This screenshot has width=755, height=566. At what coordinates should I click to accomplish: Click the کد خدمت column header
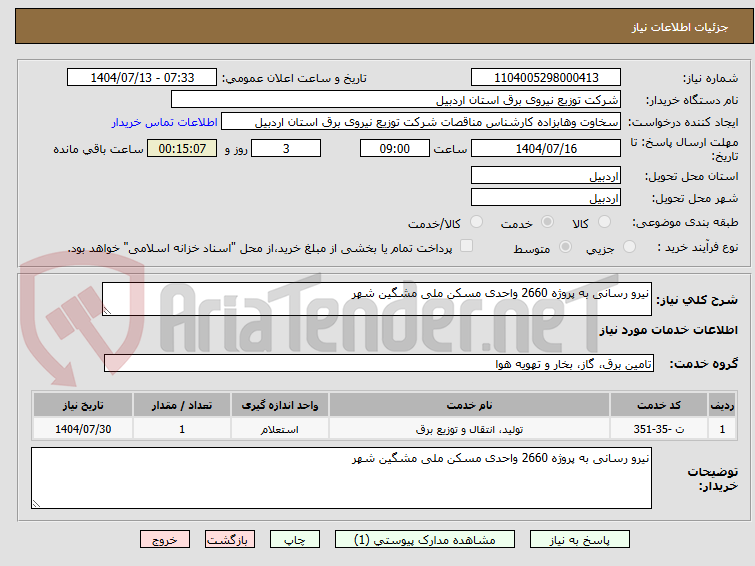[x=659, y=405]
